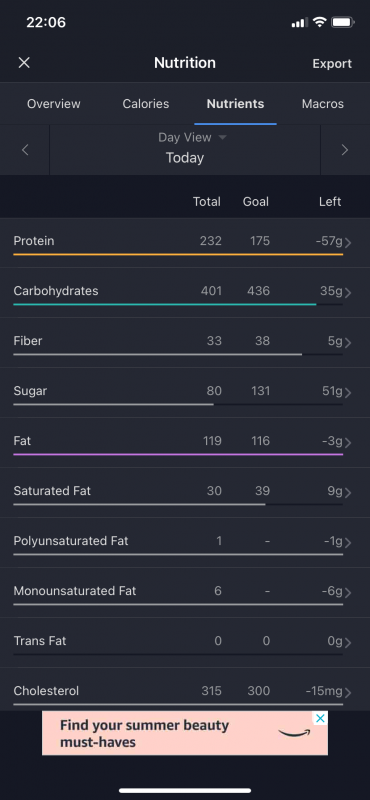
Task: Expand the Trans Fat row
Action: (x=185, y=643)
